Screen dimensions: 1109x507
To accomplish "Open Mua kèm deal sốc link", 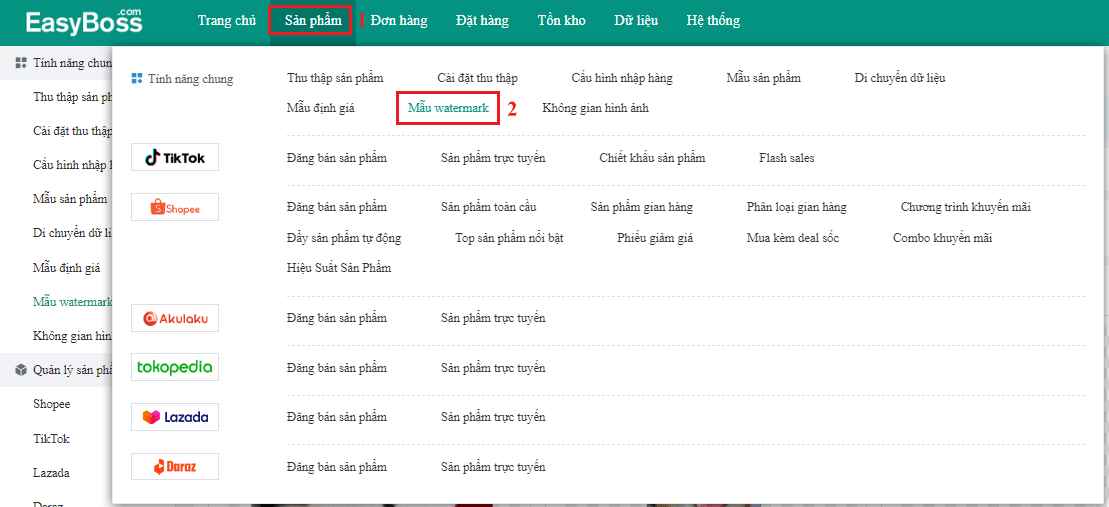I will (x=793, y=238).
